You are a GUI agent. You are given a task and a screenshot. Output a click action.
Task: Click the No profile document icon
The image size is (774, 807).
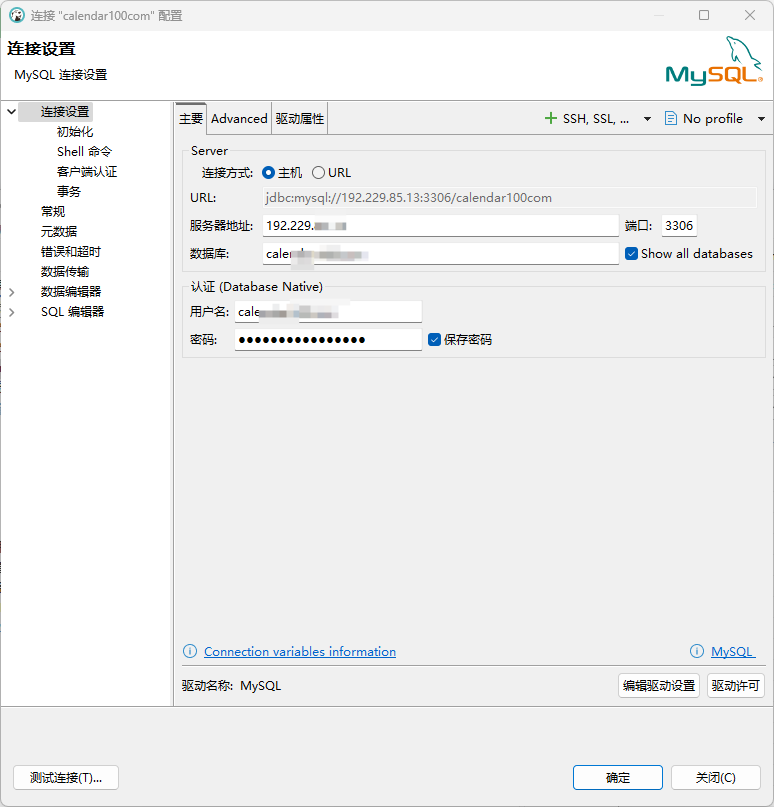(x=671, y=118)
